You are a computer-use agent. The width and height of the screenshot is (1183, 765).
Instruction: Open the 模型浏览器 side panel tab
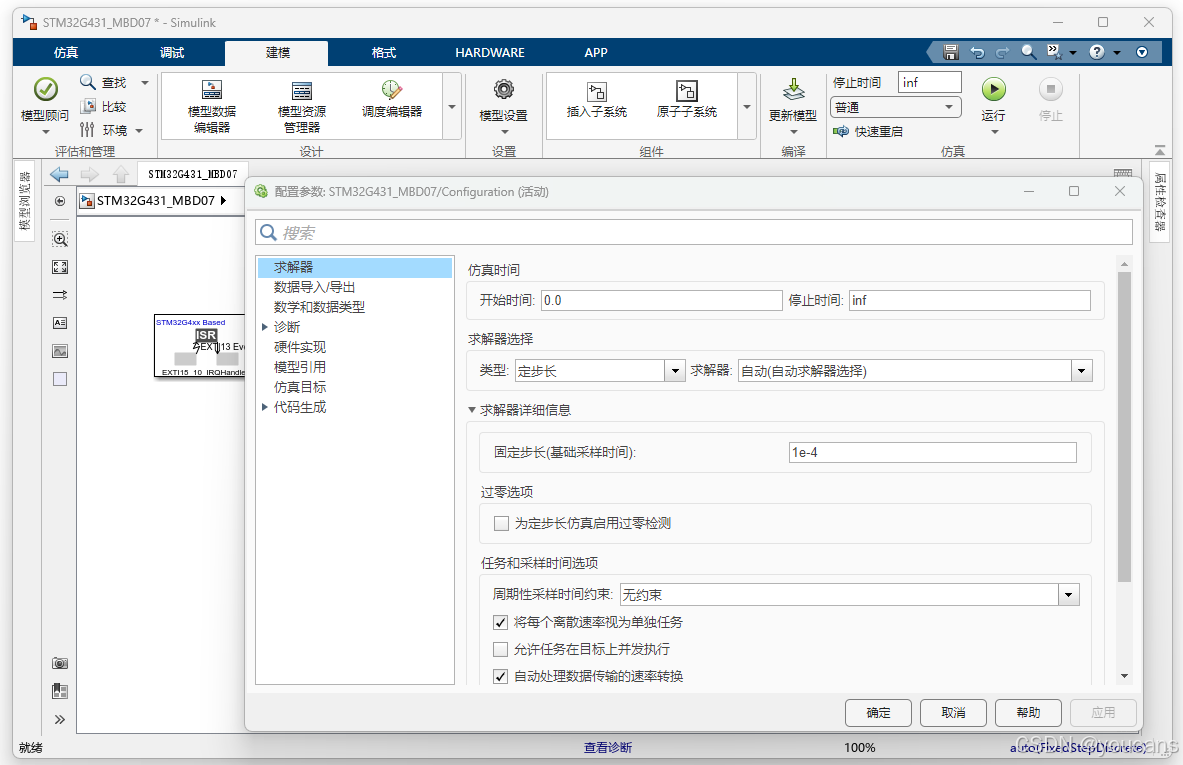[25, 201]
